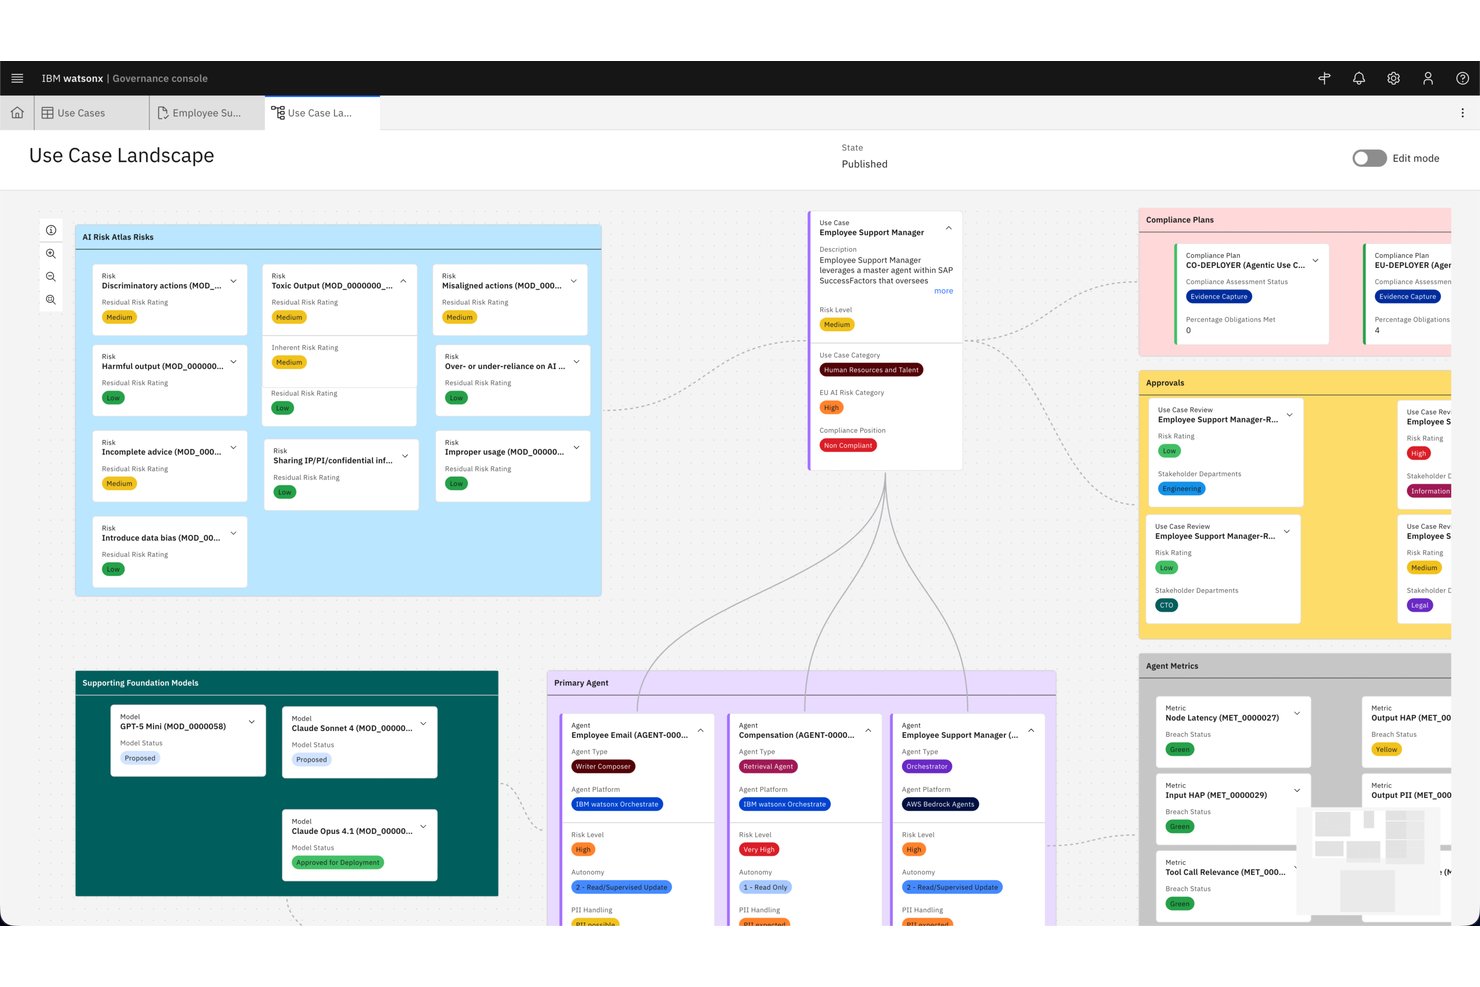
Task: Collapse the Toxic Output risk card
Action: point(404,281)
